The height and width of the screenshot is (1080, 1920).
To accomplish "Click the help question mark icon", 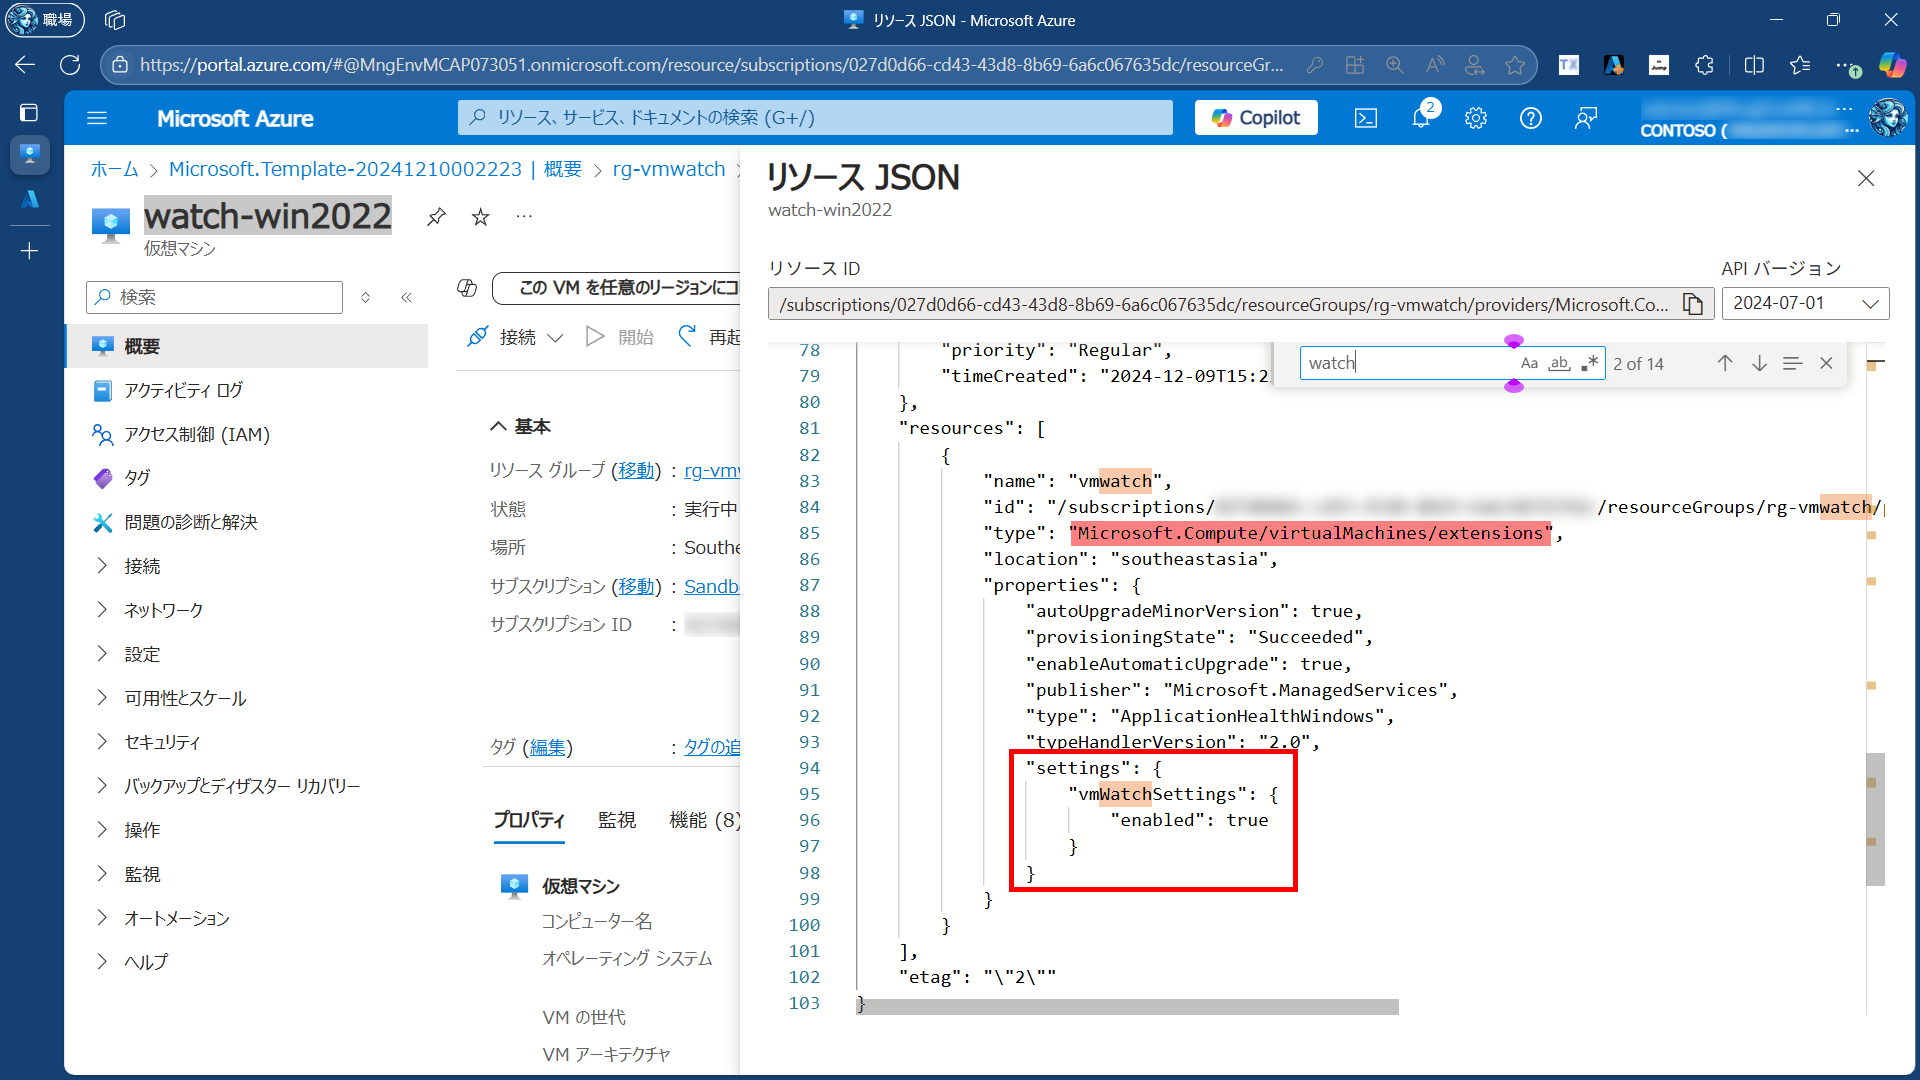I will tap(1530, 118).
